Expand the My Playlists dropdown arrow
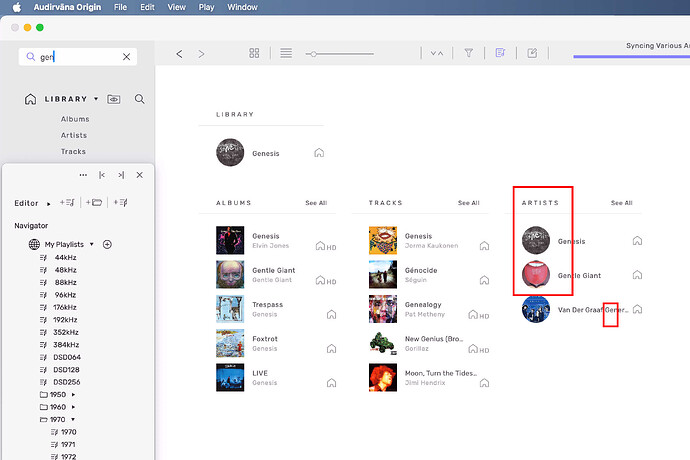Viewport: 690px width, 460px height. click(x=92, y=244)
